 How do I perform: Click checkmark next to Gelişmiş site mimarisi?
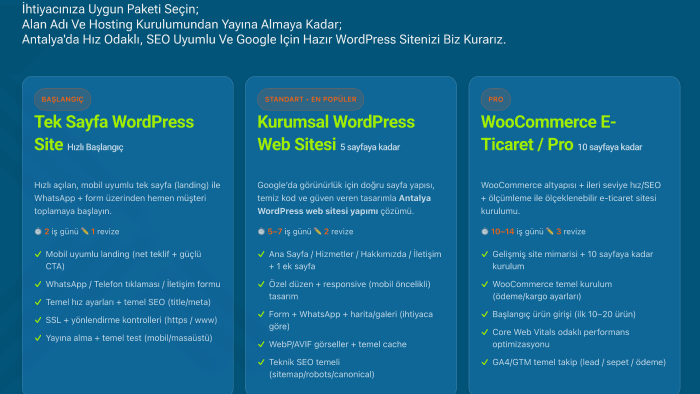[x=484, y=254]
